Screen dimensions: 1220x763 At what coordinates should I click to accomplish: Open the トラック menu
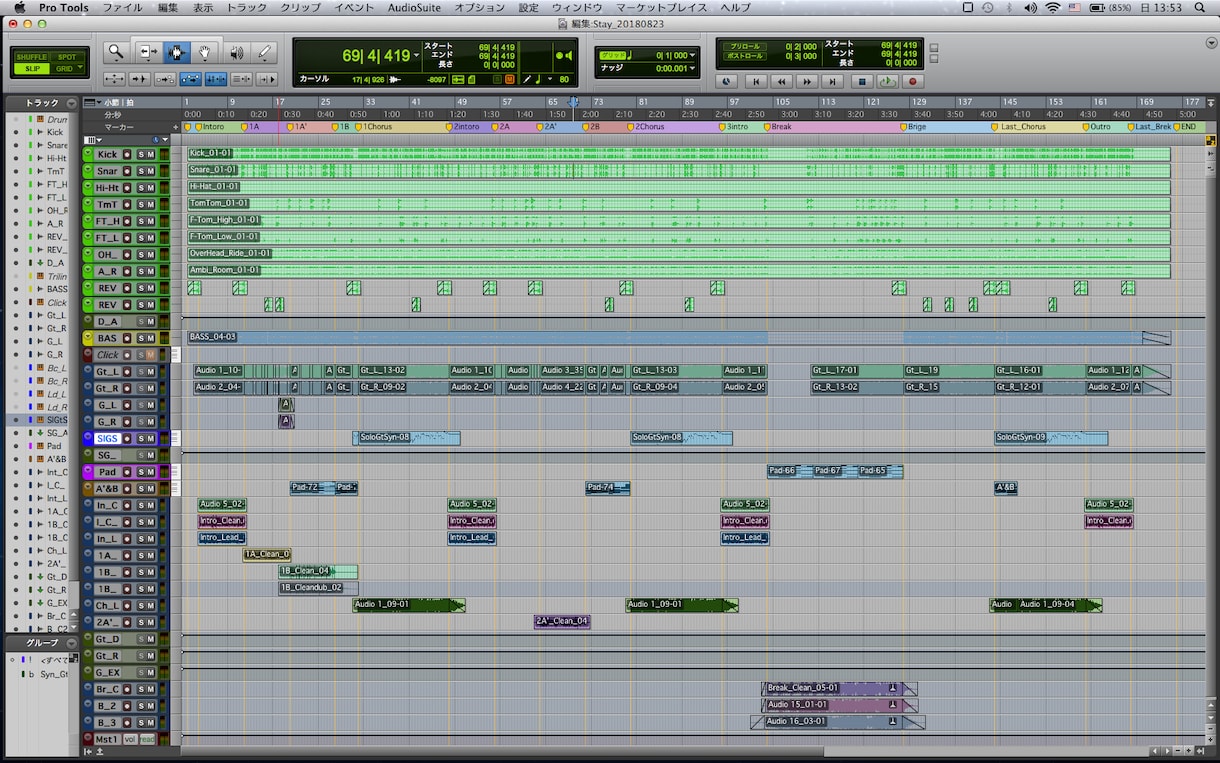(x=246, y=7)
